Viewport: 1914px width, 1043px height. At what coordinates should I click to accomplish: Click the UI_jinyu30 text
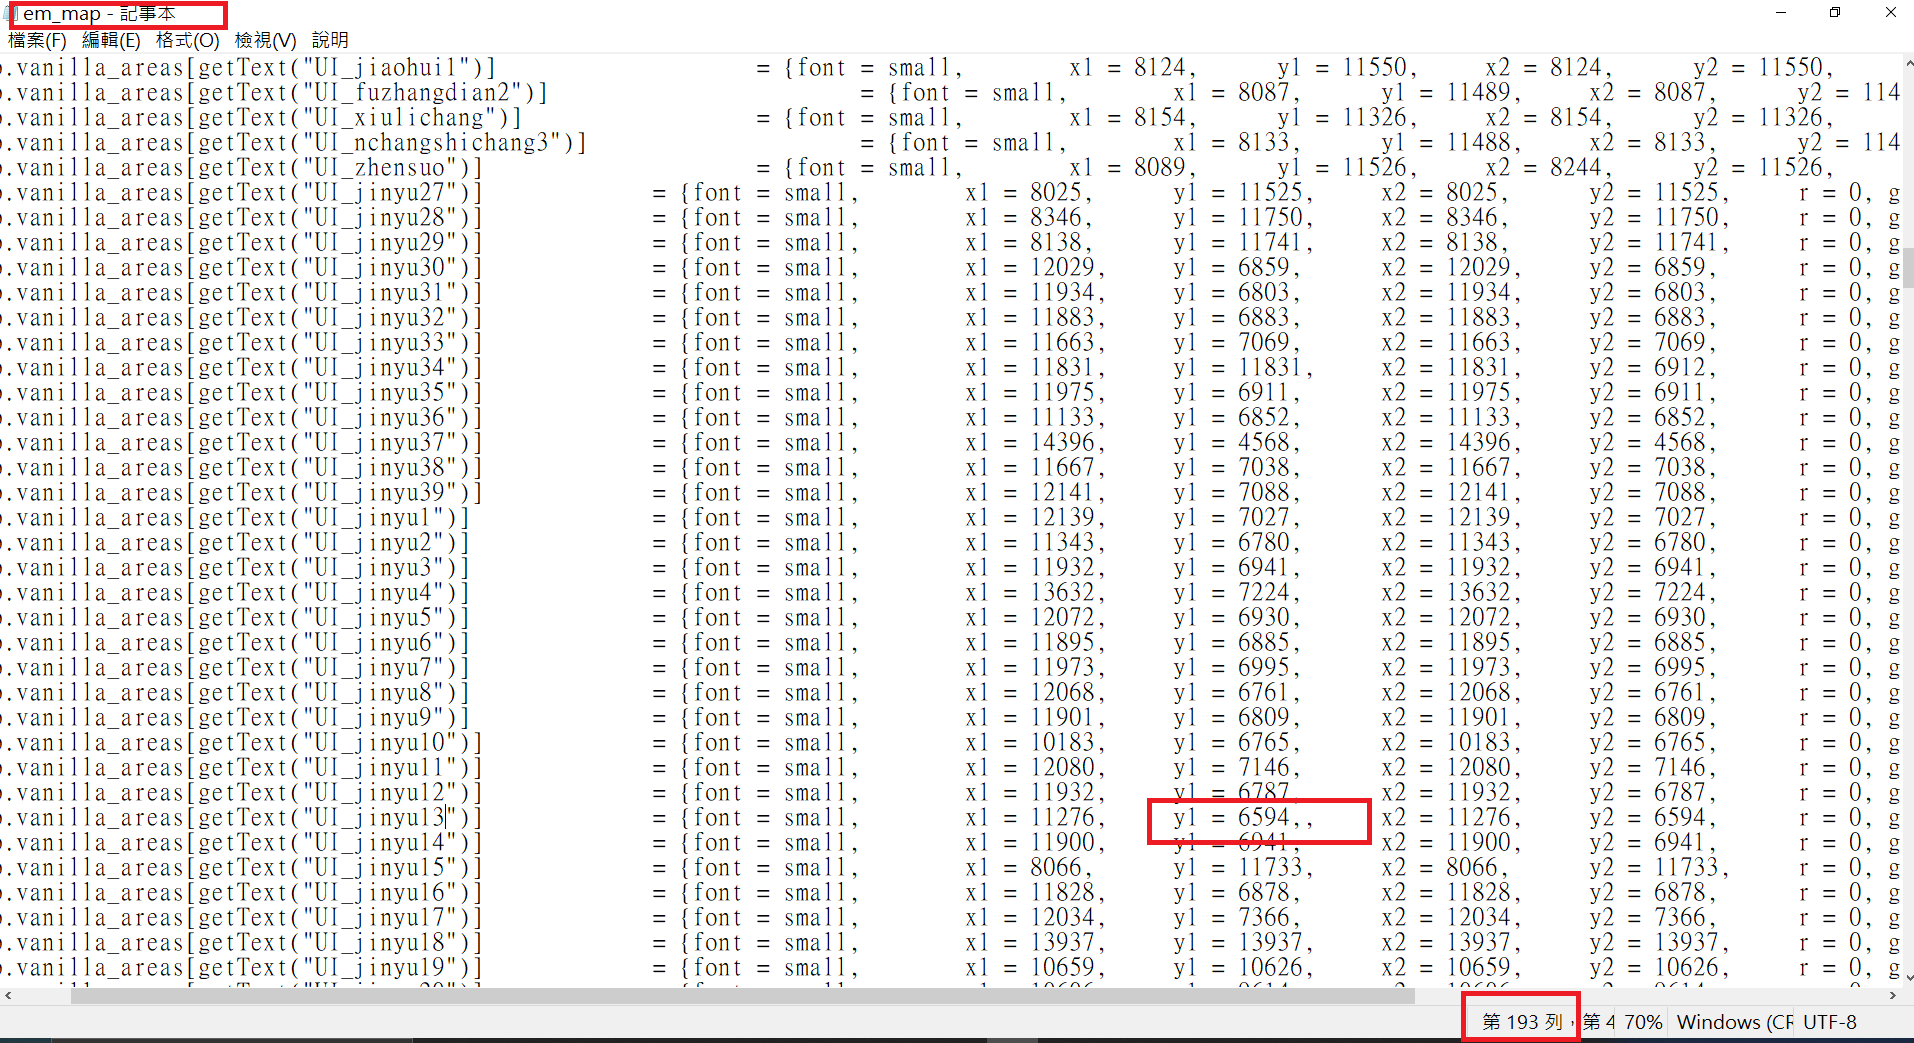click(x=380, y=268)
